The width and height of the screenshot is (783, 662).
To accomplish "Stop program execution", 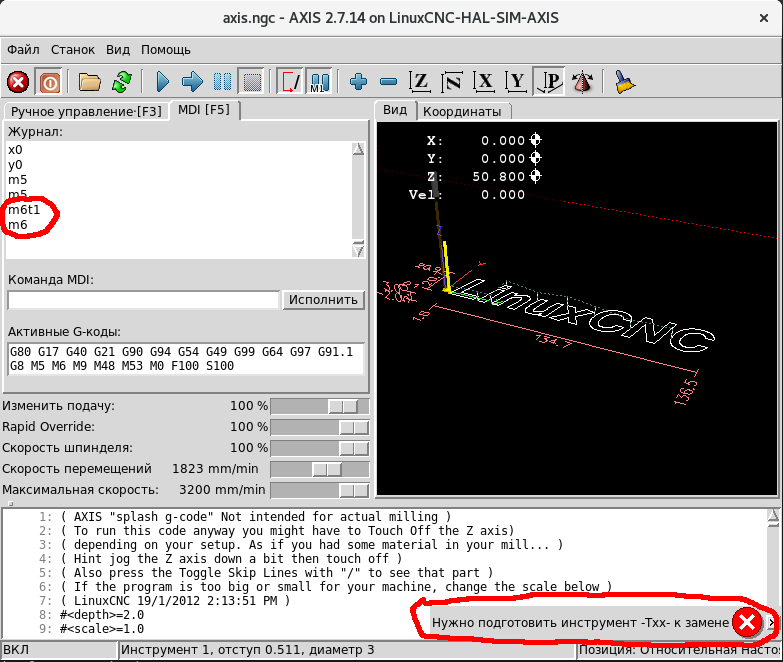I will 252,82.
